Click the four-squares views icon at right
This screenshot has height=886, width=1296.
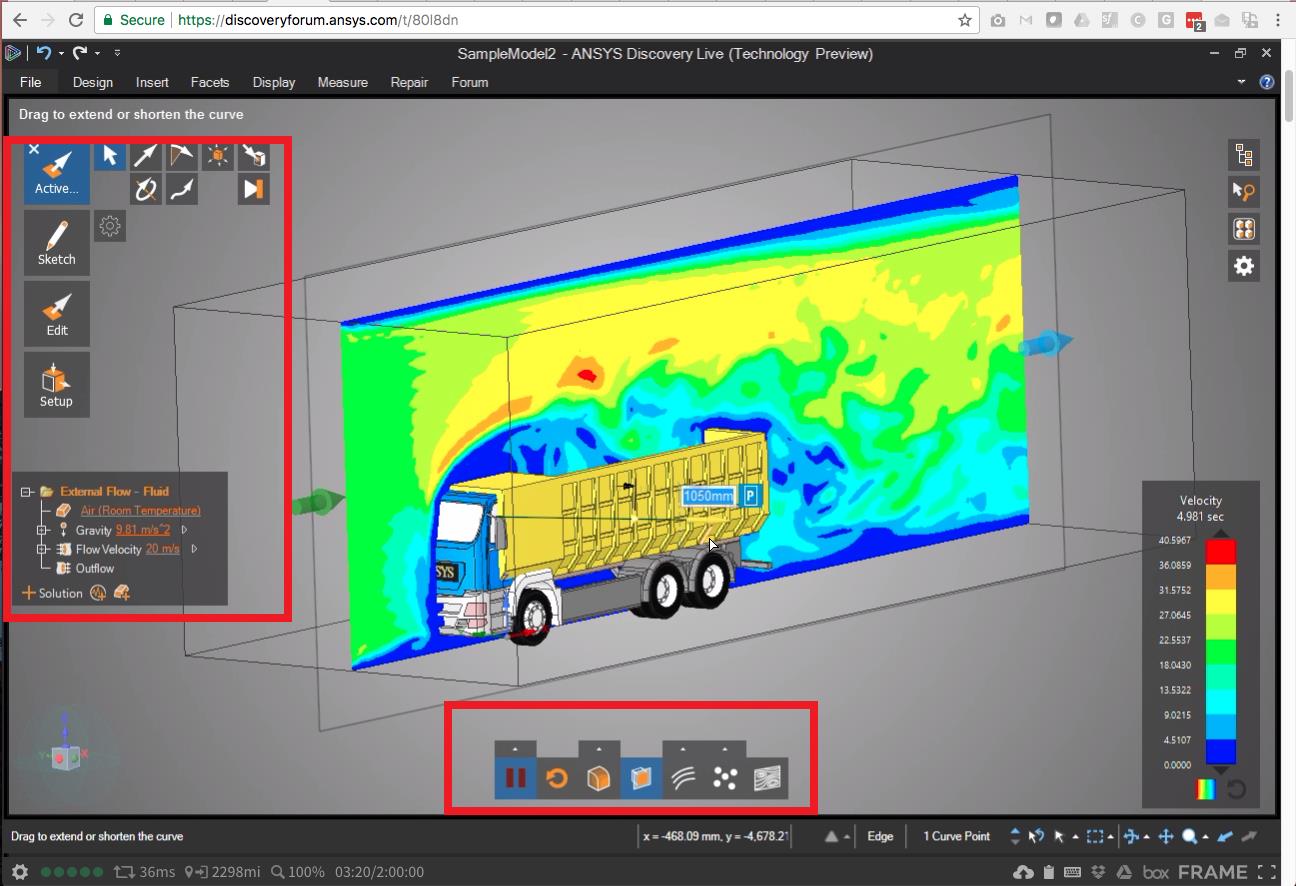coord(1244,229)
